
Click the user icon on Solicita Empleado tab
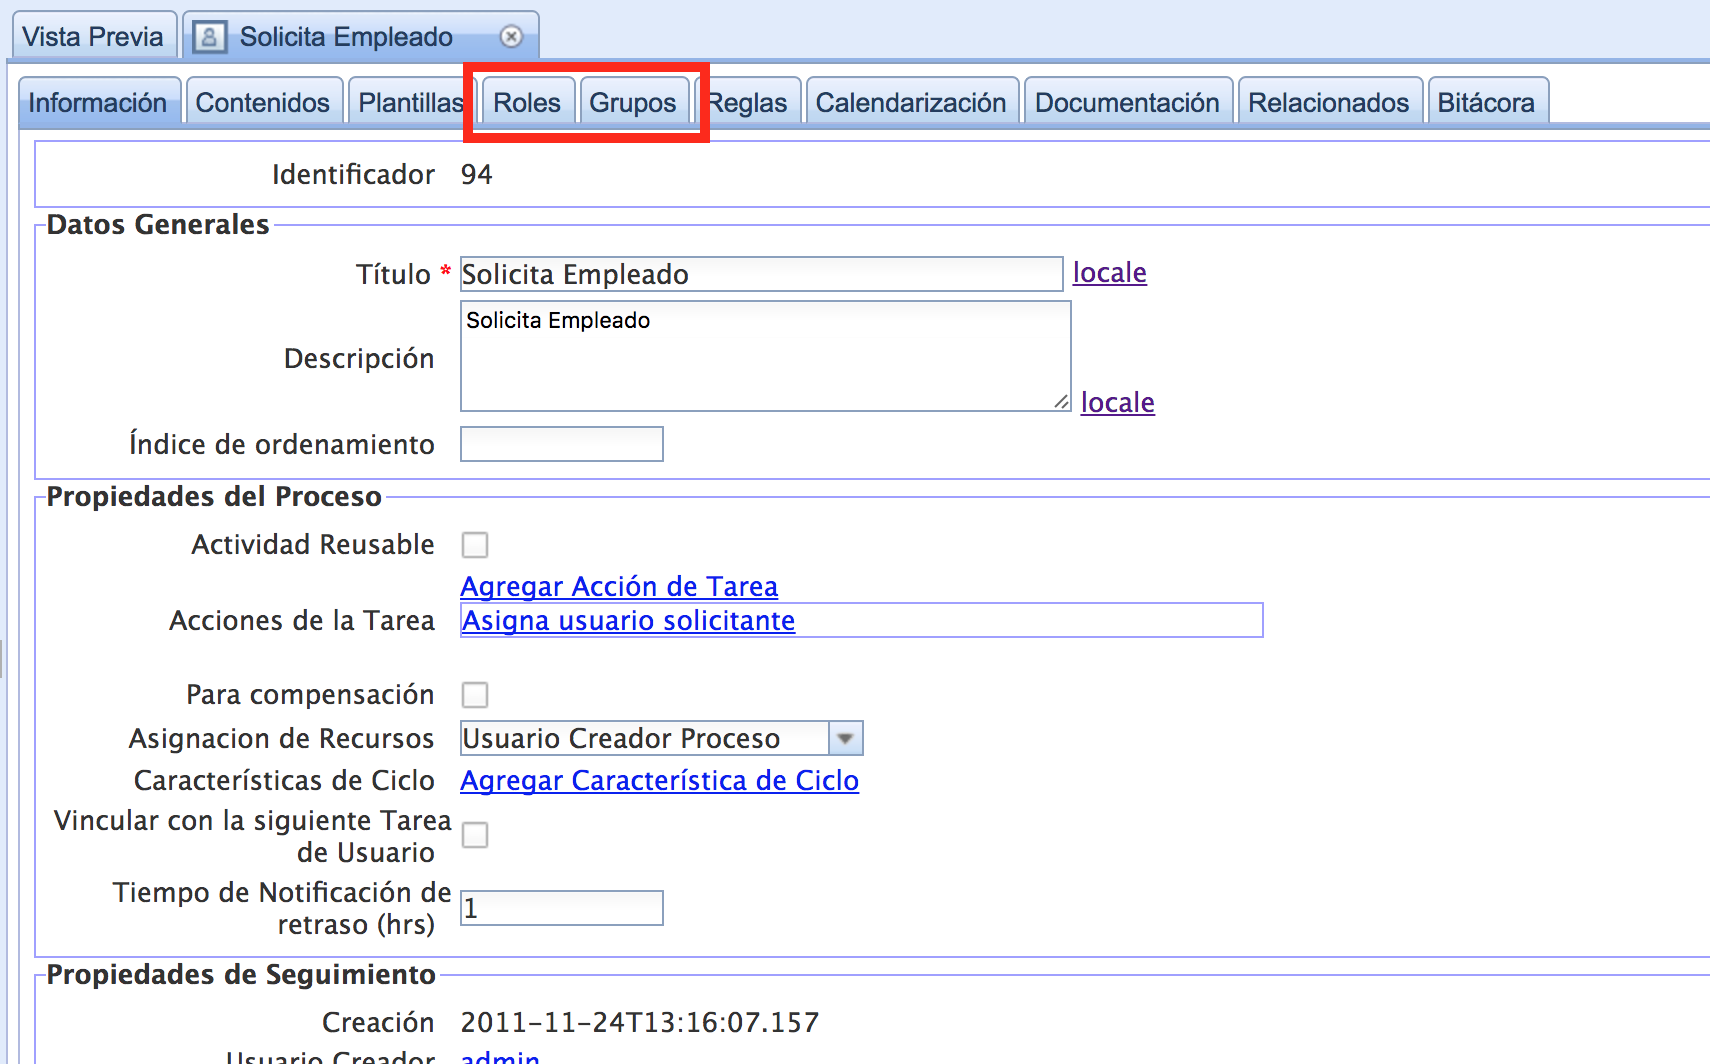click(x=209, y=37)
